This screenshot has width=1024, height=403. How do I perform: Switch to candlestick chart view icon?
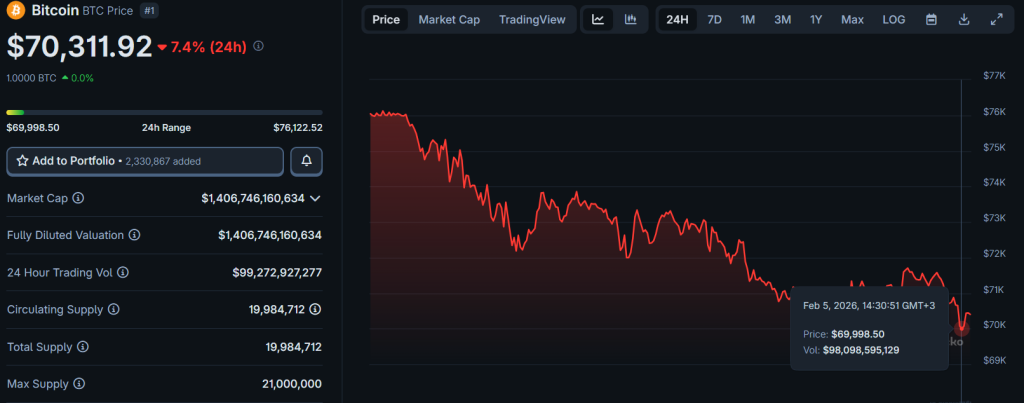pos(630,20)
